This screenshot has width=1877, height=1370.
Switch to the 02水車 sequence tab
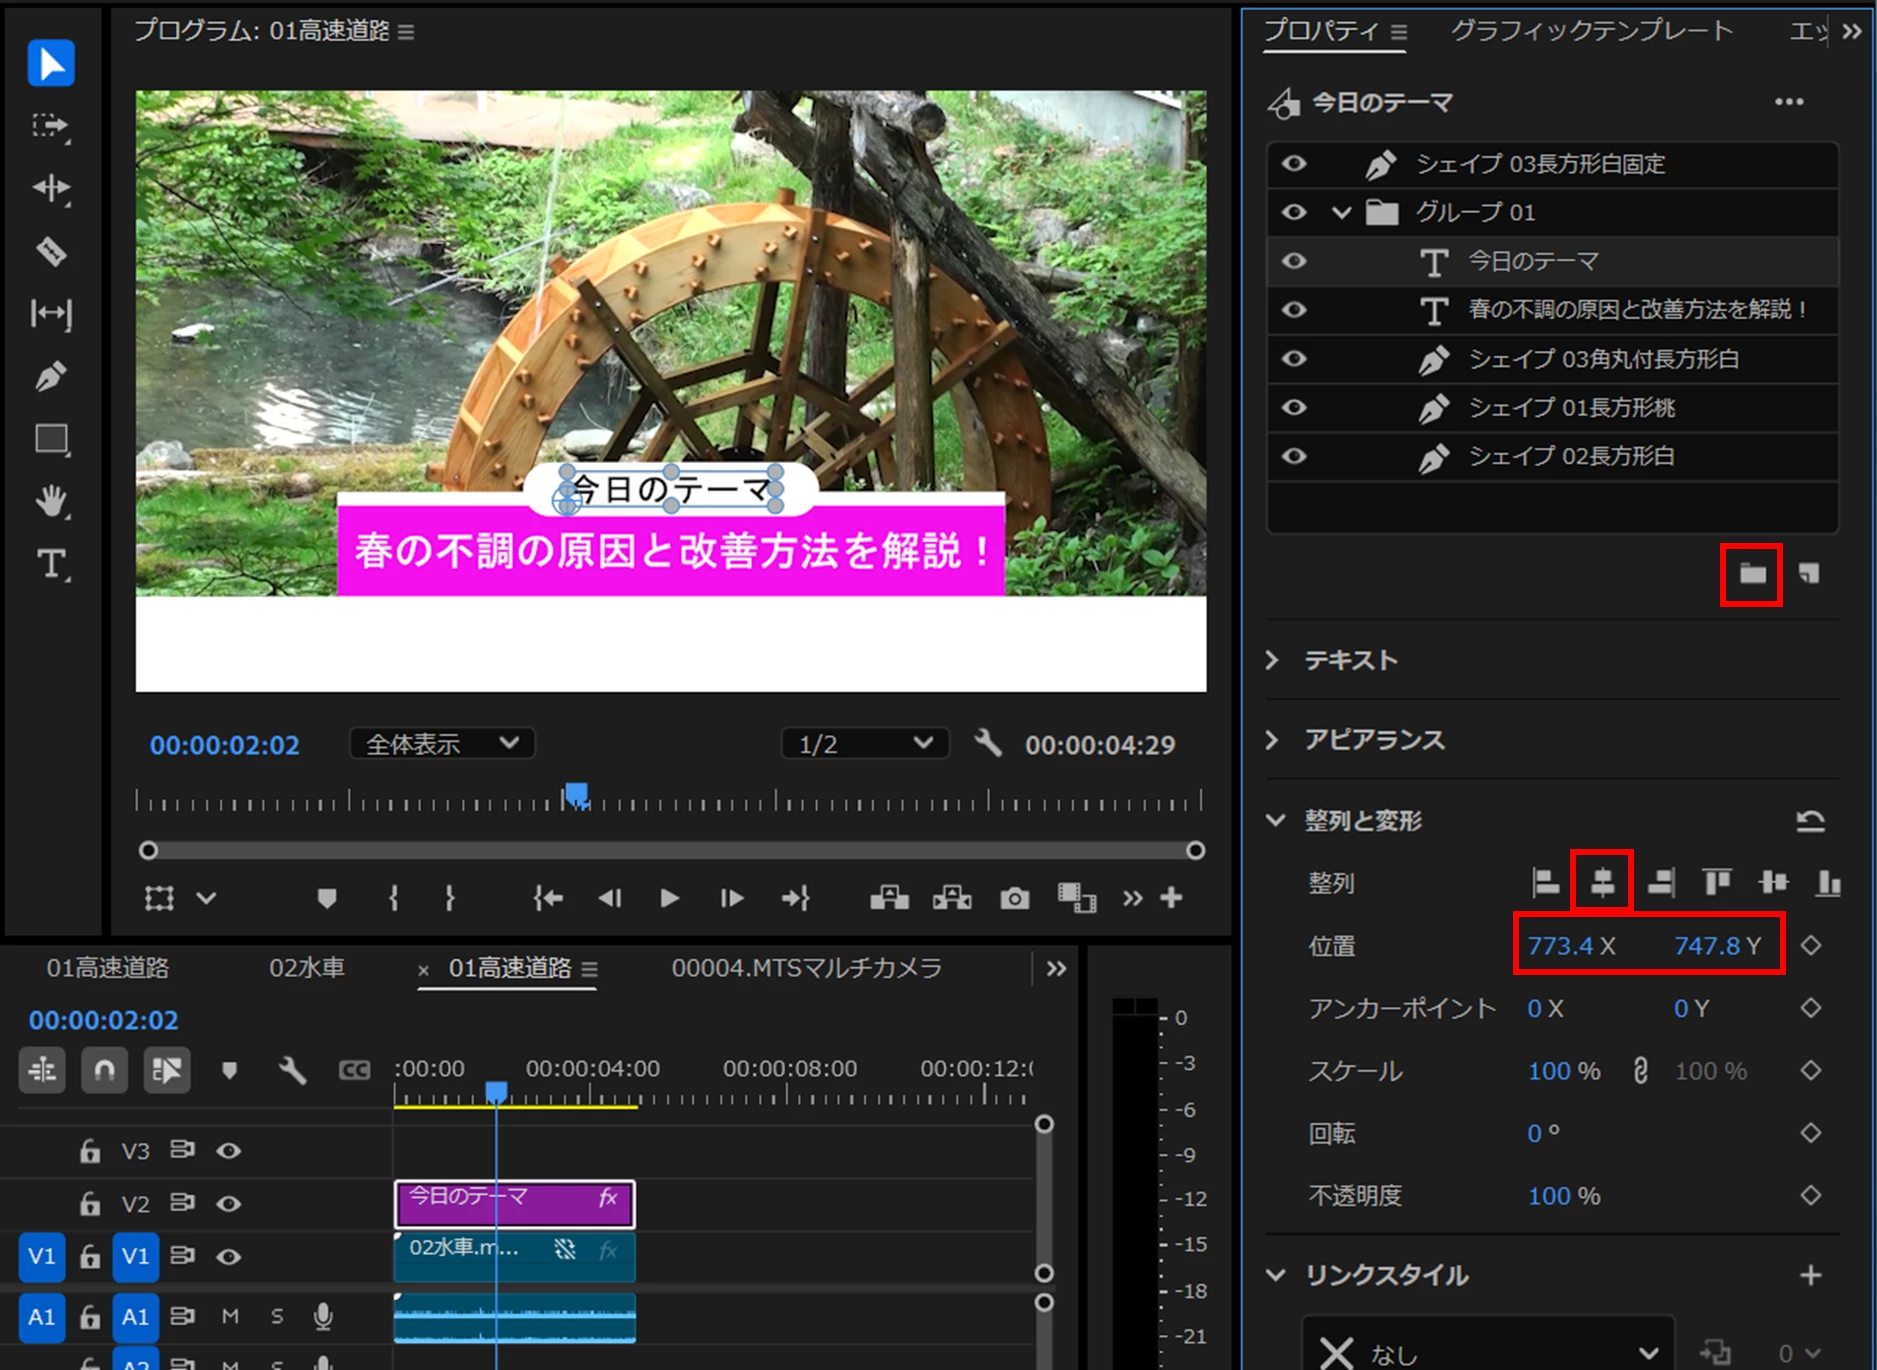(307, 968)
